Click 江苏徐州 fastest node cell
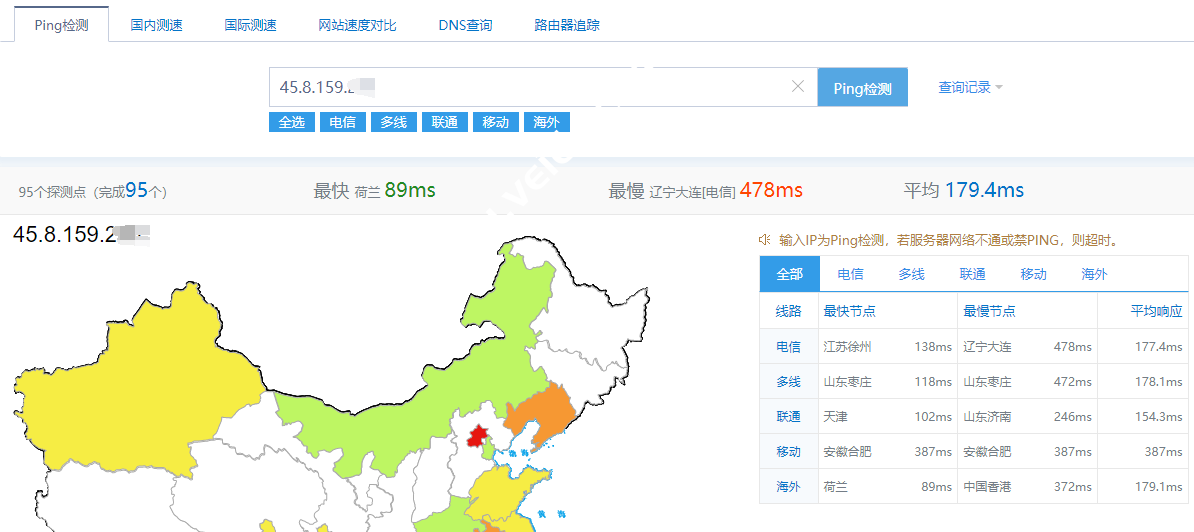Screen dimensions: 1194x532 tap(848, 347)
